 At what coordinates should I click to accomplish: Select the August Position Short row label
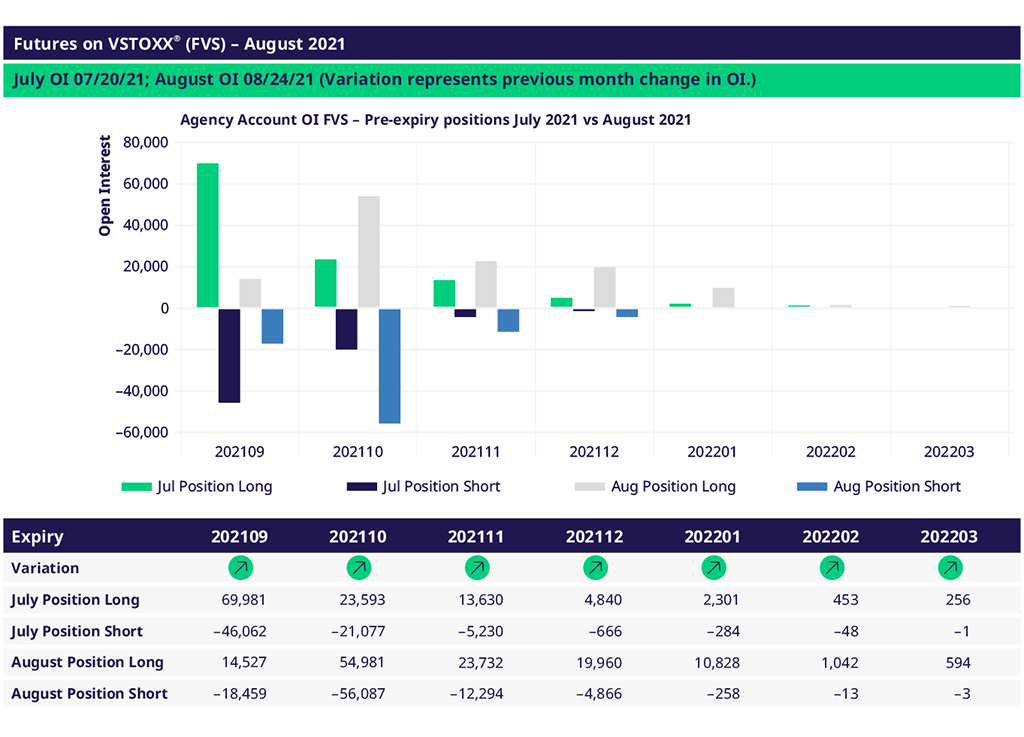(x=89, y=693)
